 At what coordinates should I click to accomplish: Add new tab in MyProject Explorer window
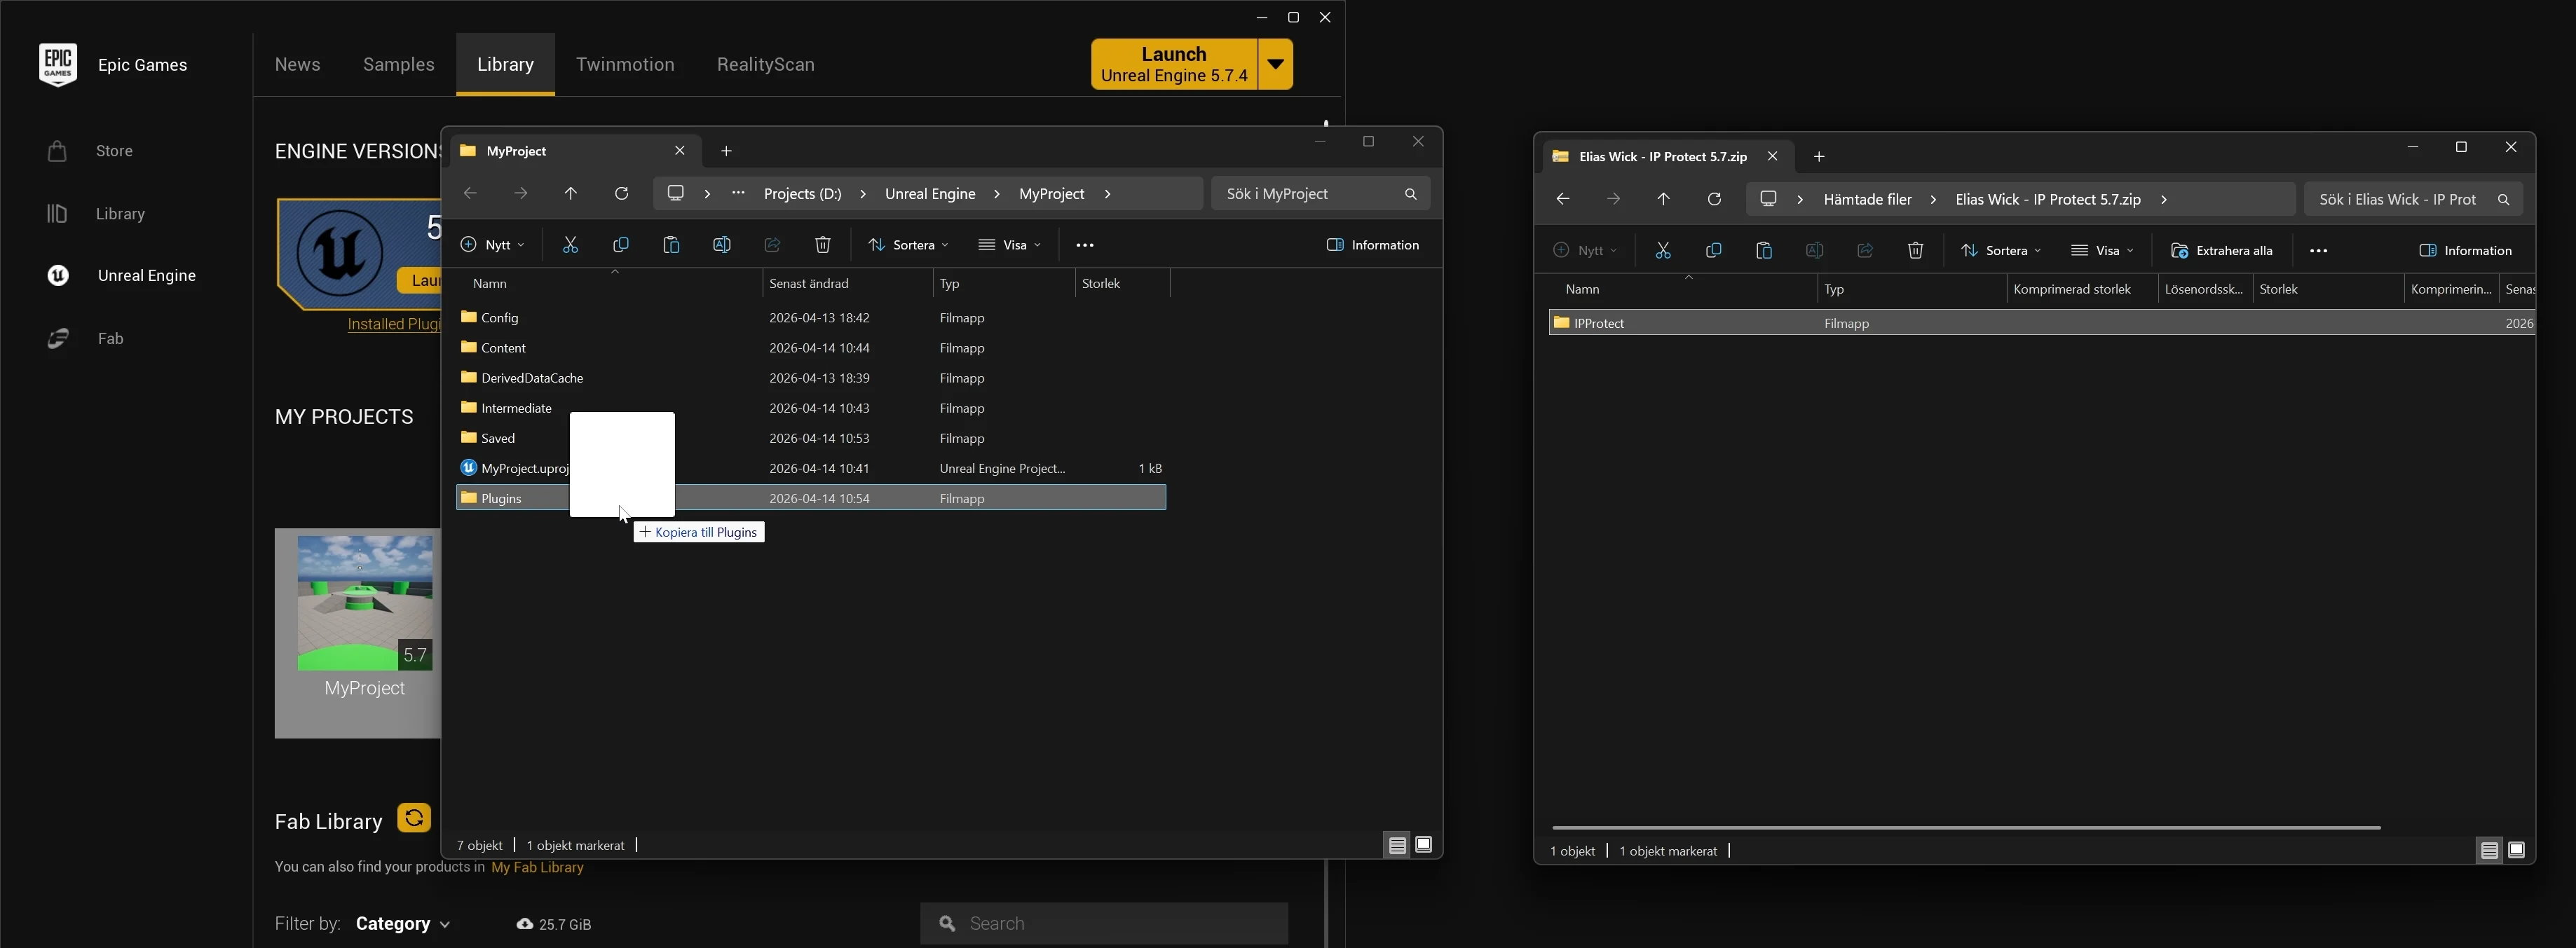coord(727,152)
